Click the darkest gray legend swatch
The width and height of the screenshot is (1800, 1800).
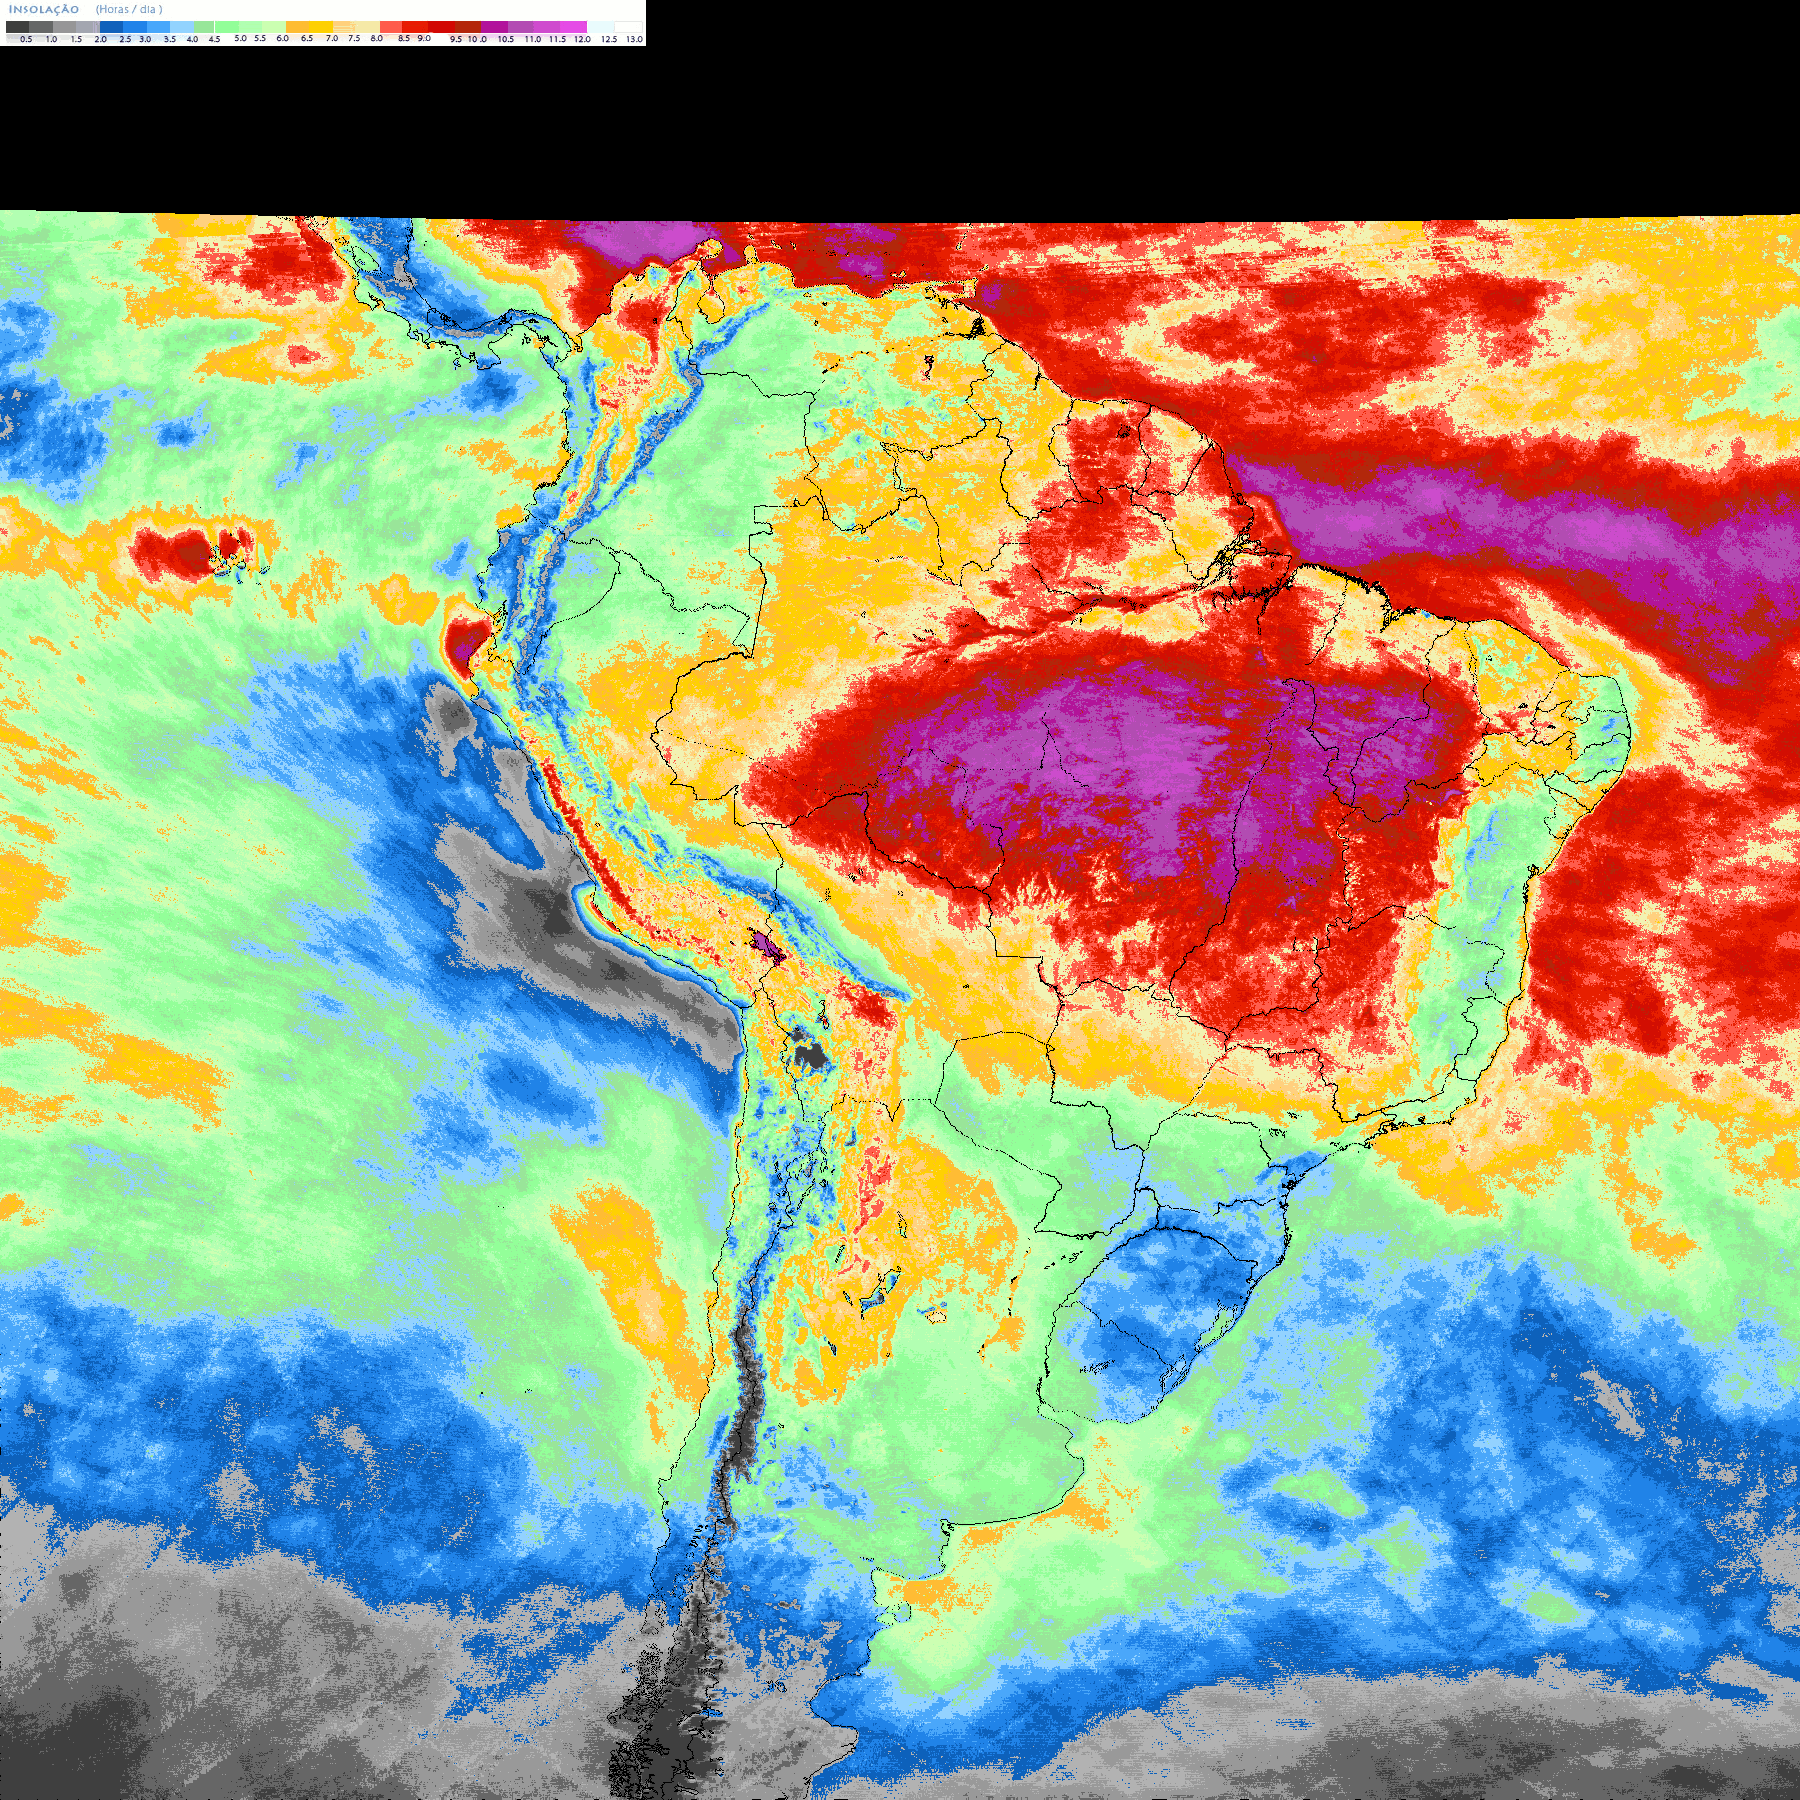click(x=17, y=27)
